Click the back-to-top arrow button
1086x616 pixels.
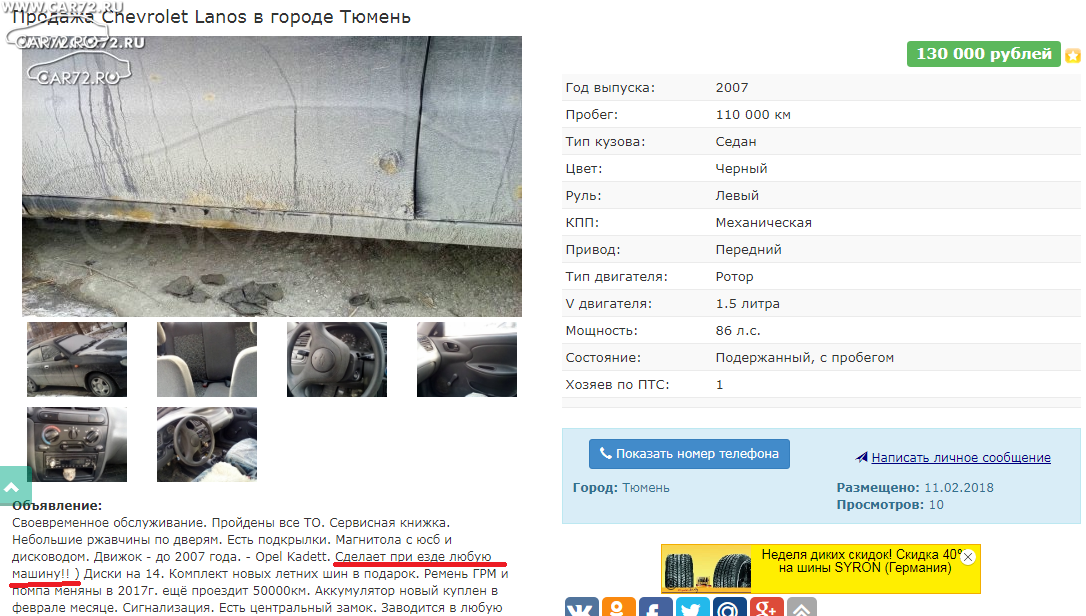point(14,487)
